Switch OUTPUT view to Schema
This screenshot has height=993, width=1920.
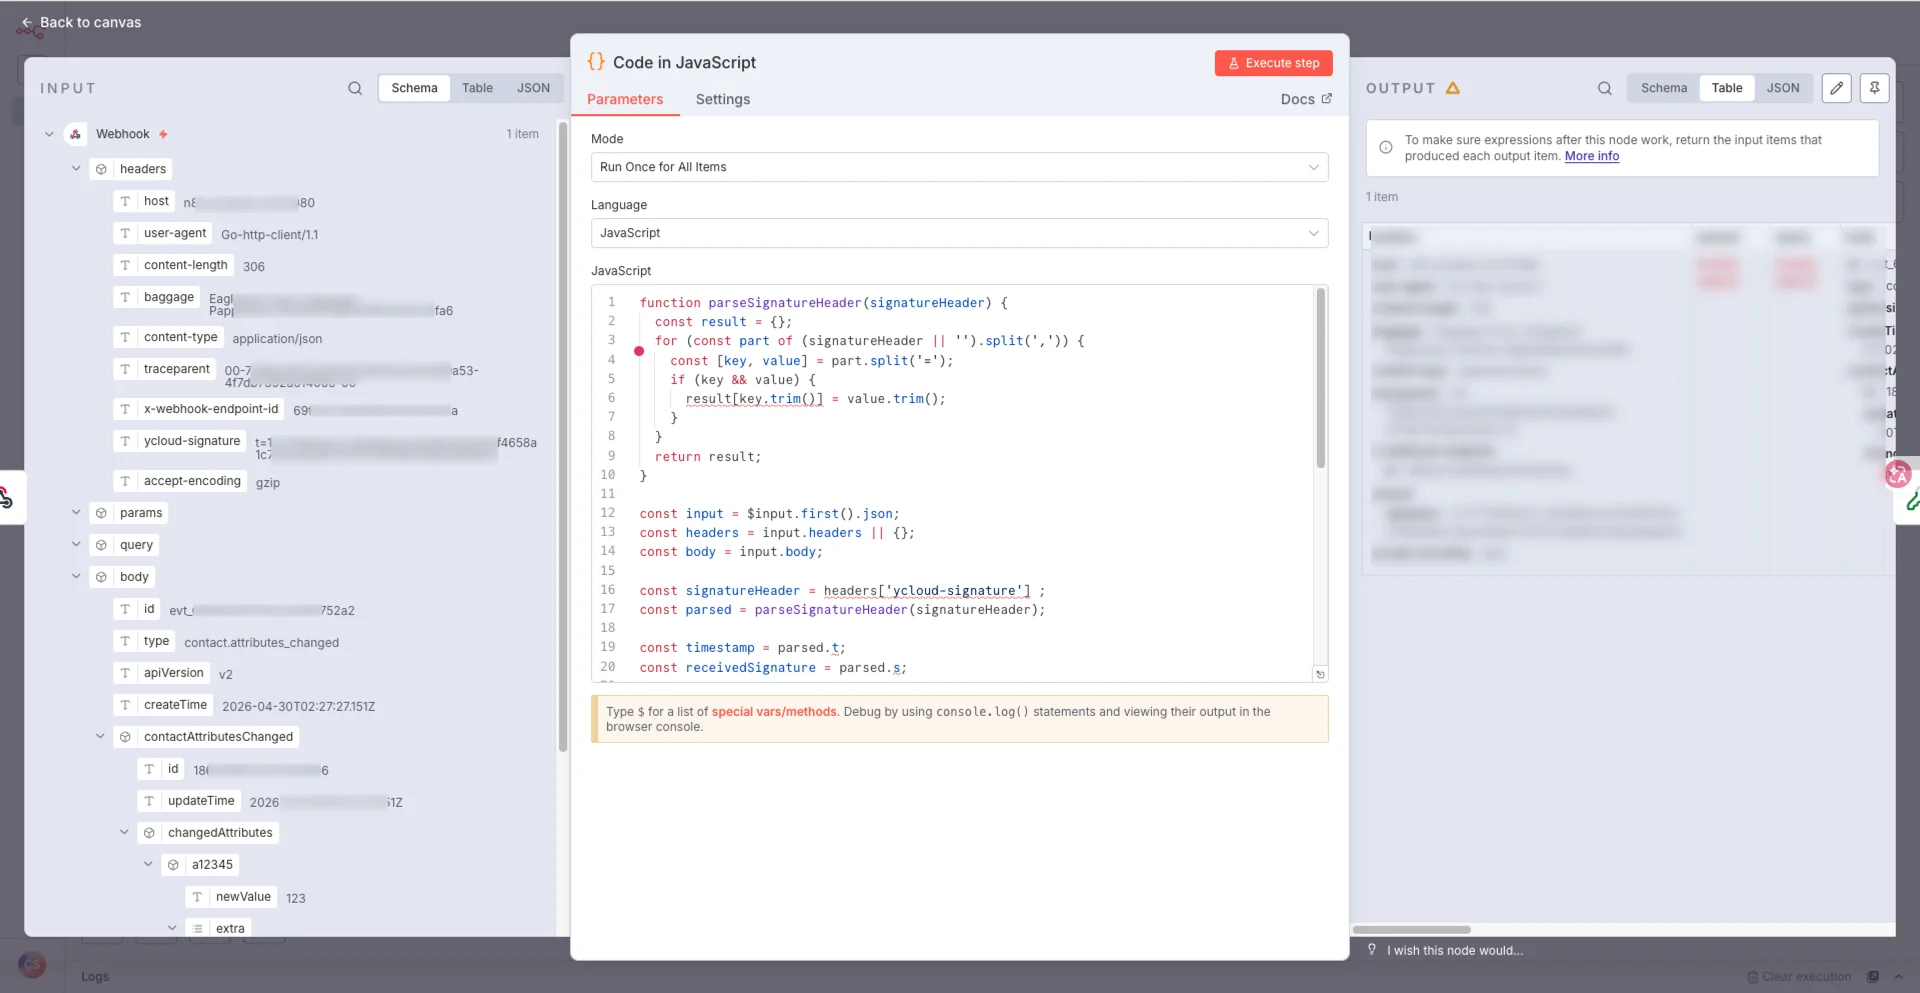click(1664, 88)
